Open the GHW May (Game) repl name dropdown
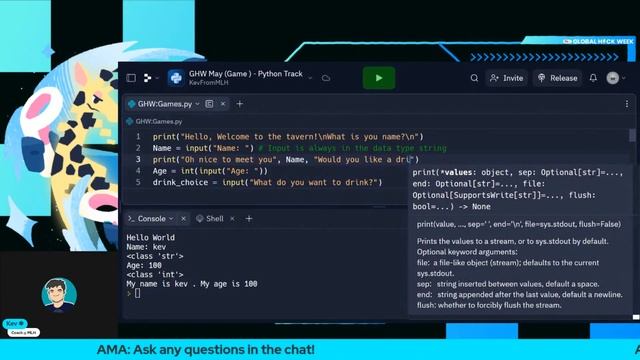640x360 pixels. [x=311, y=78]
